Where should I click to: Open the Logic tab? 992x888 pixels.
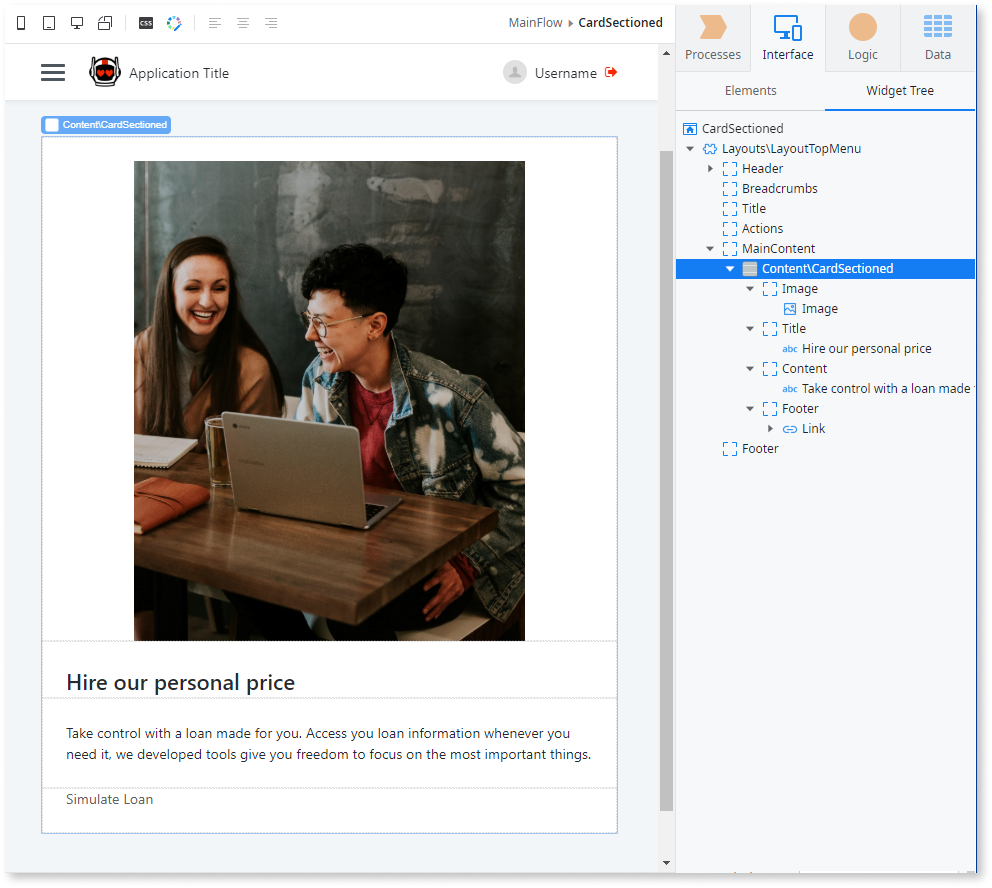(x=862, y=37)
